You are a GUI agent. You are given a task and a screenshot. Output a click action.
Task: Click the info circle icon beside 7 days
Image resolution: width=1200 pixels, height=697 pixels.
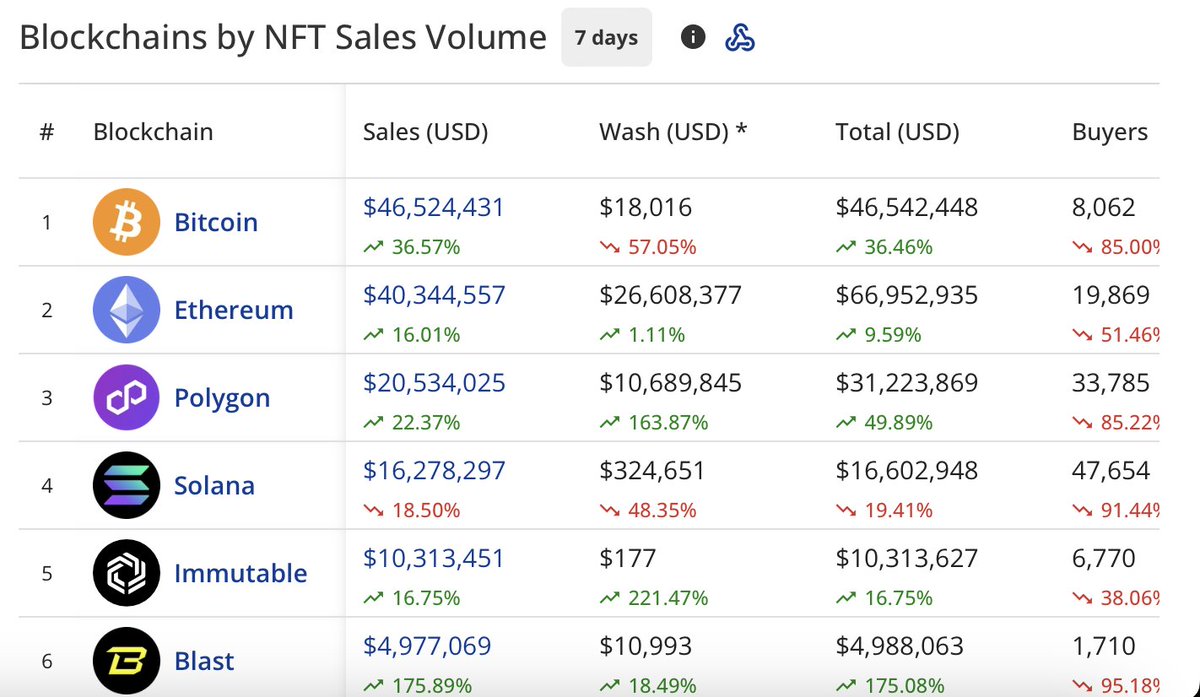coord(693,37)
